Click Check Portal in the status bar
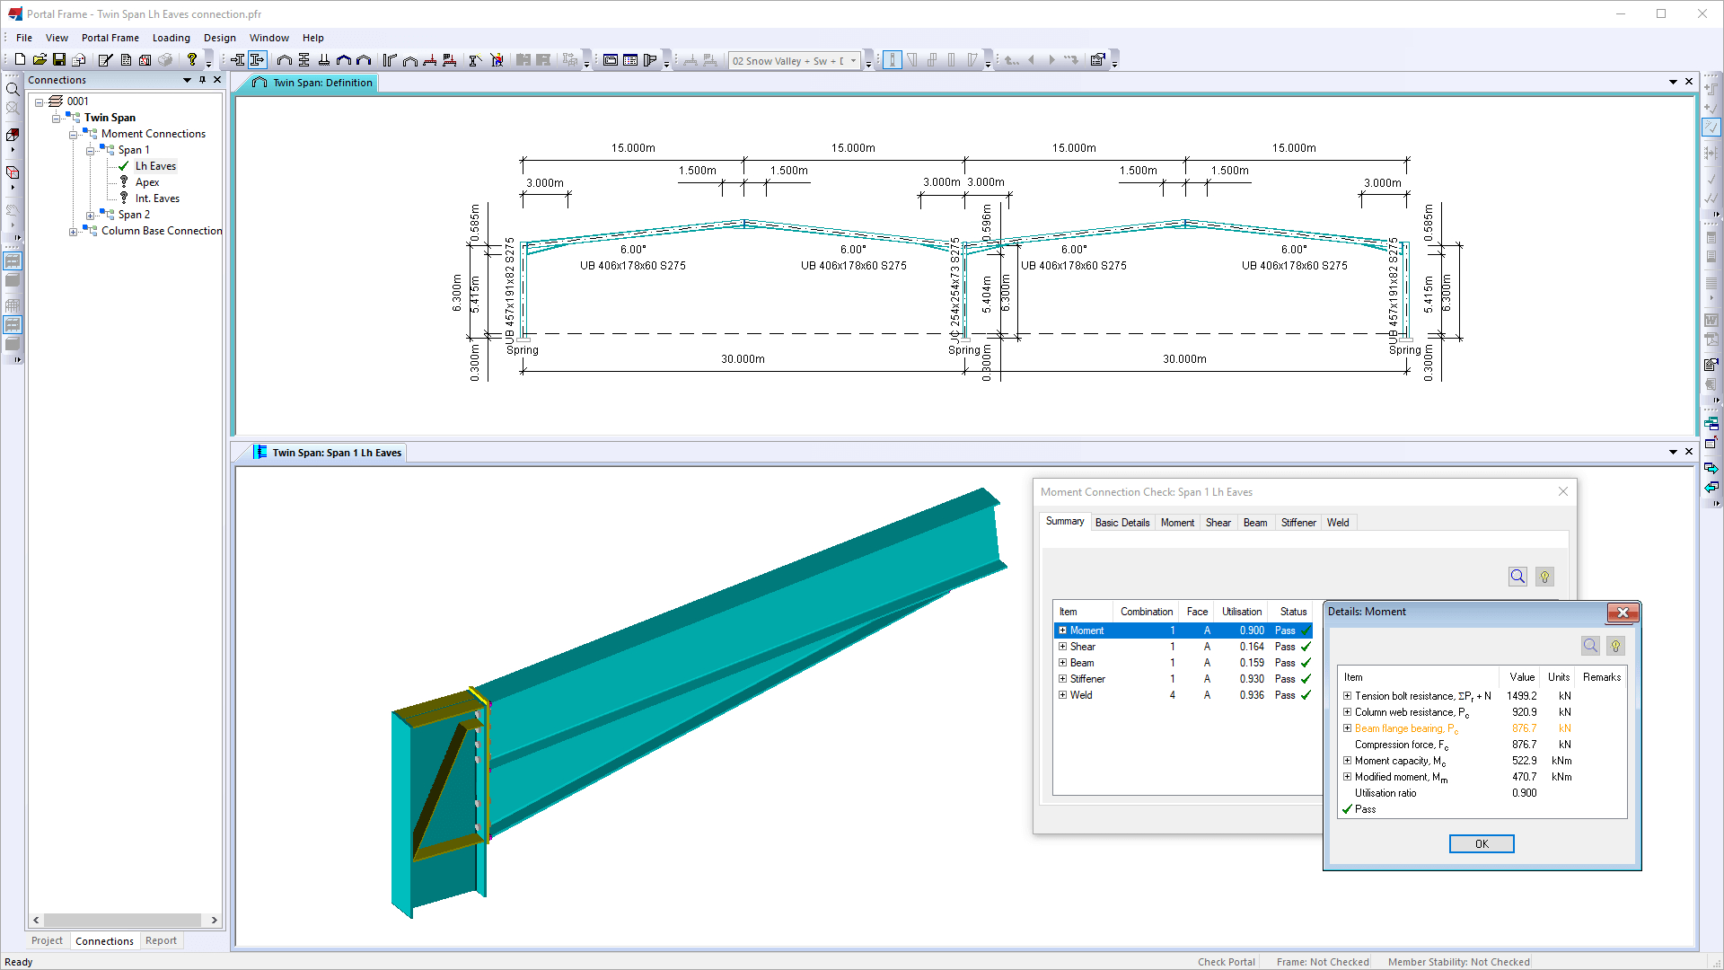1724x970 pixels. (x=1226, y=962)
